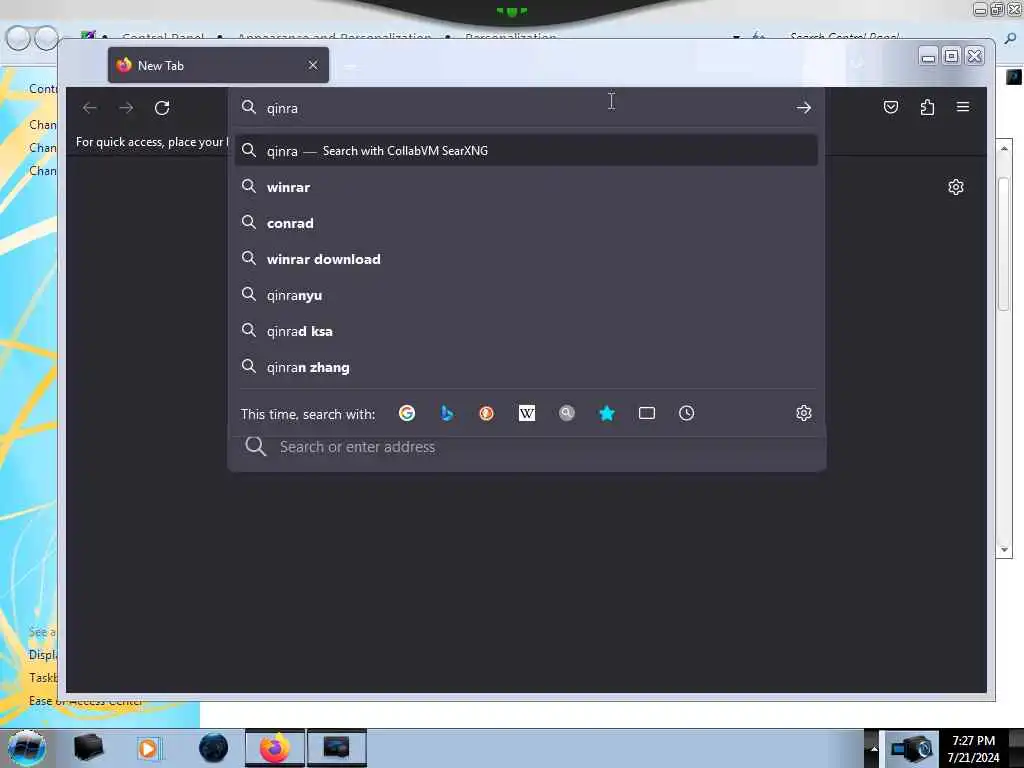Click Control Panel search magnifier icon
This screenshot has width=1024, height=768.
coord(1010,38)
